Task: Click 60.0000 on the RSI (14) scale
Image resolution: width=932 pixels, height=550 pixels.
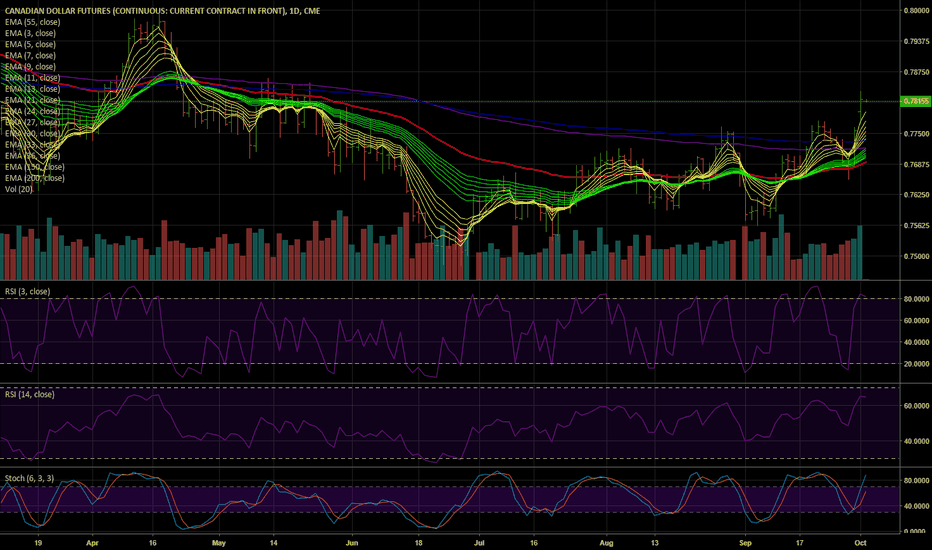Action: point(917,406)
